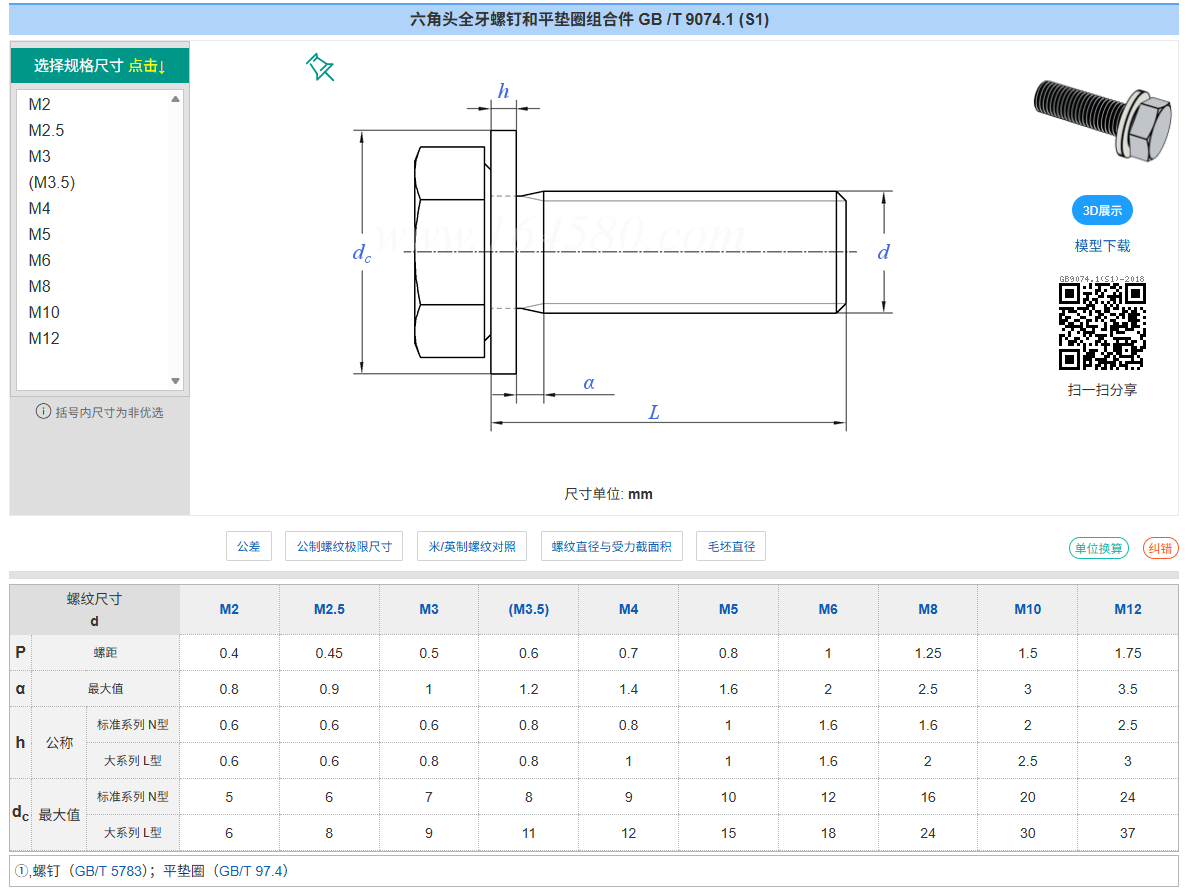Open the GB/T 5783 standard link
The width and height of the screenshot is (1188, 889).
[x=109, y=871]
